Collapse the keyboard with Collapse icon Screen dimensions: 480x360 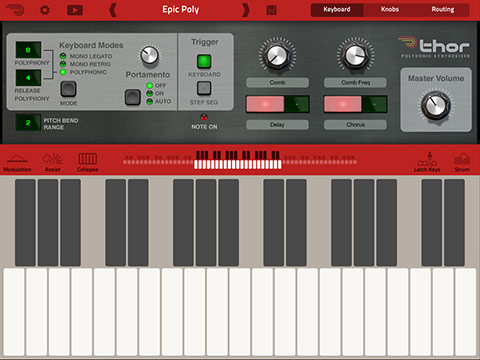point(88,162)
